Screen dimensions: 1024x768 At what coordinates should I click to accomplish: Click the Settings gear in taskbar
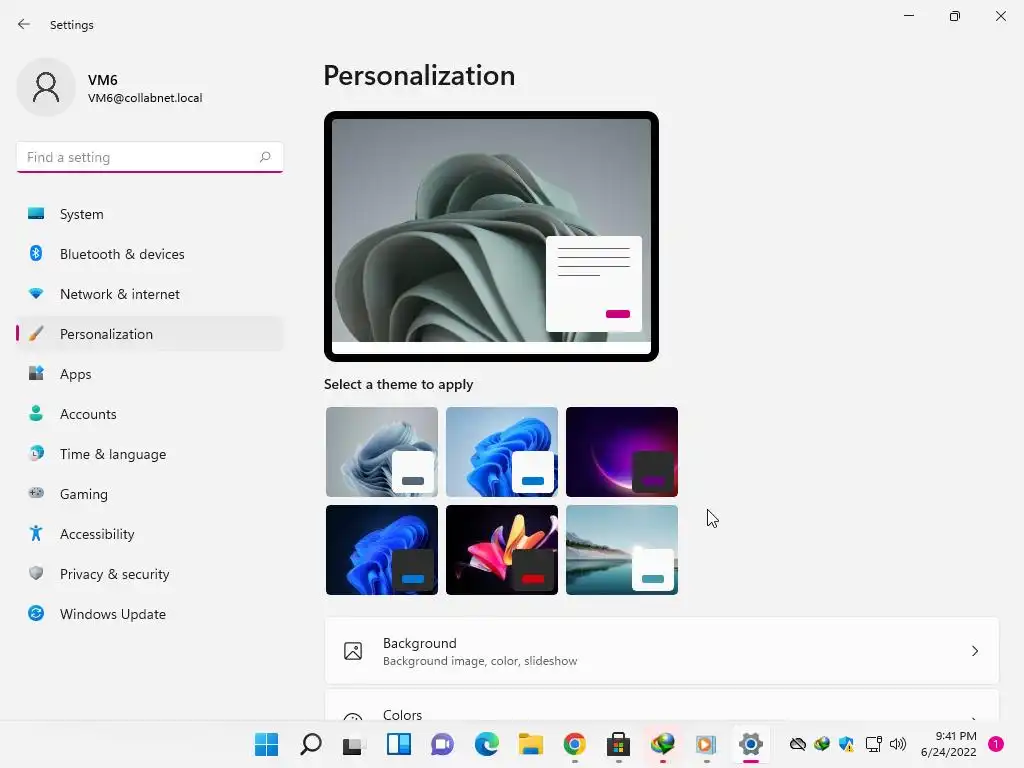click(x=750, y=744)
